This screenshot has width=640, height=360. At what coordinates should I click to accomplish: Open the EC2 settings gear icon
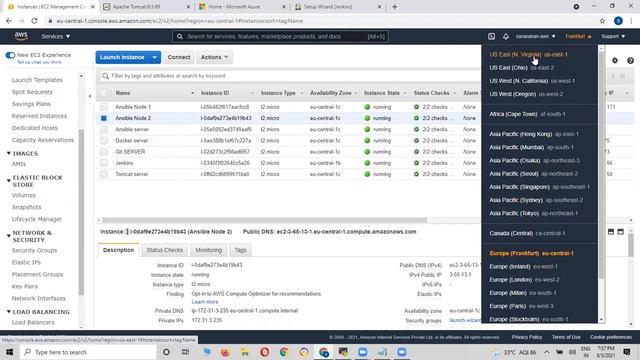click(x=615, y=60)
